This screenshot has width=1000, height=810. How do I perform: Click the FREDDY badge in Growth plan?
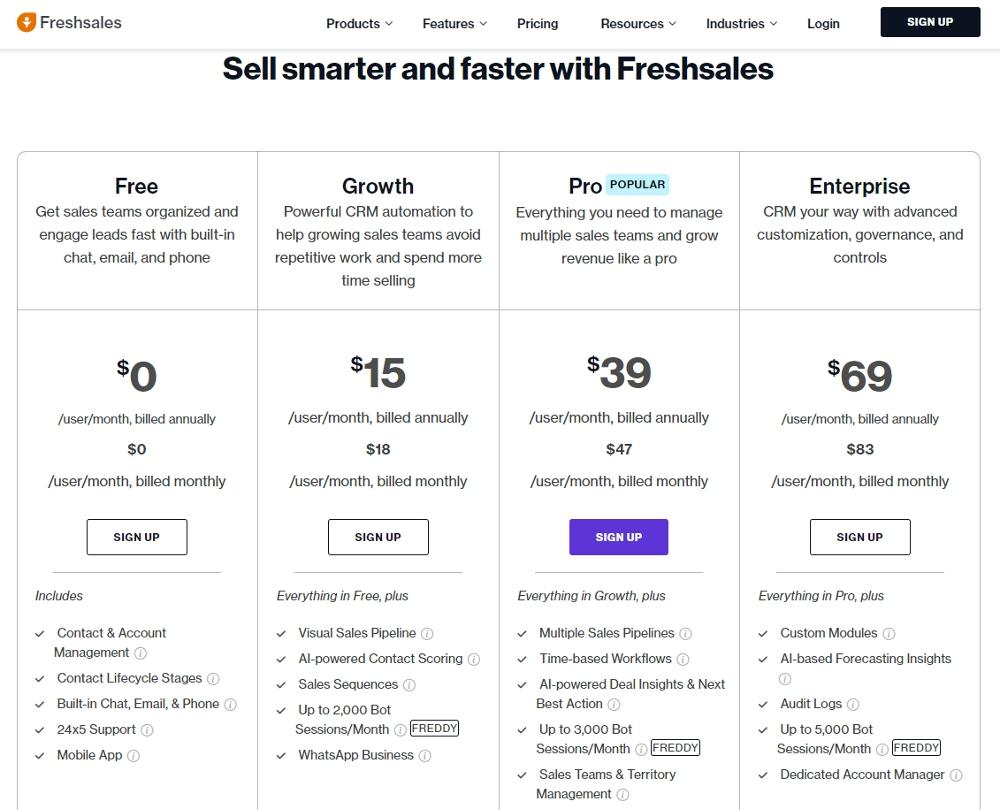[434, 728]
